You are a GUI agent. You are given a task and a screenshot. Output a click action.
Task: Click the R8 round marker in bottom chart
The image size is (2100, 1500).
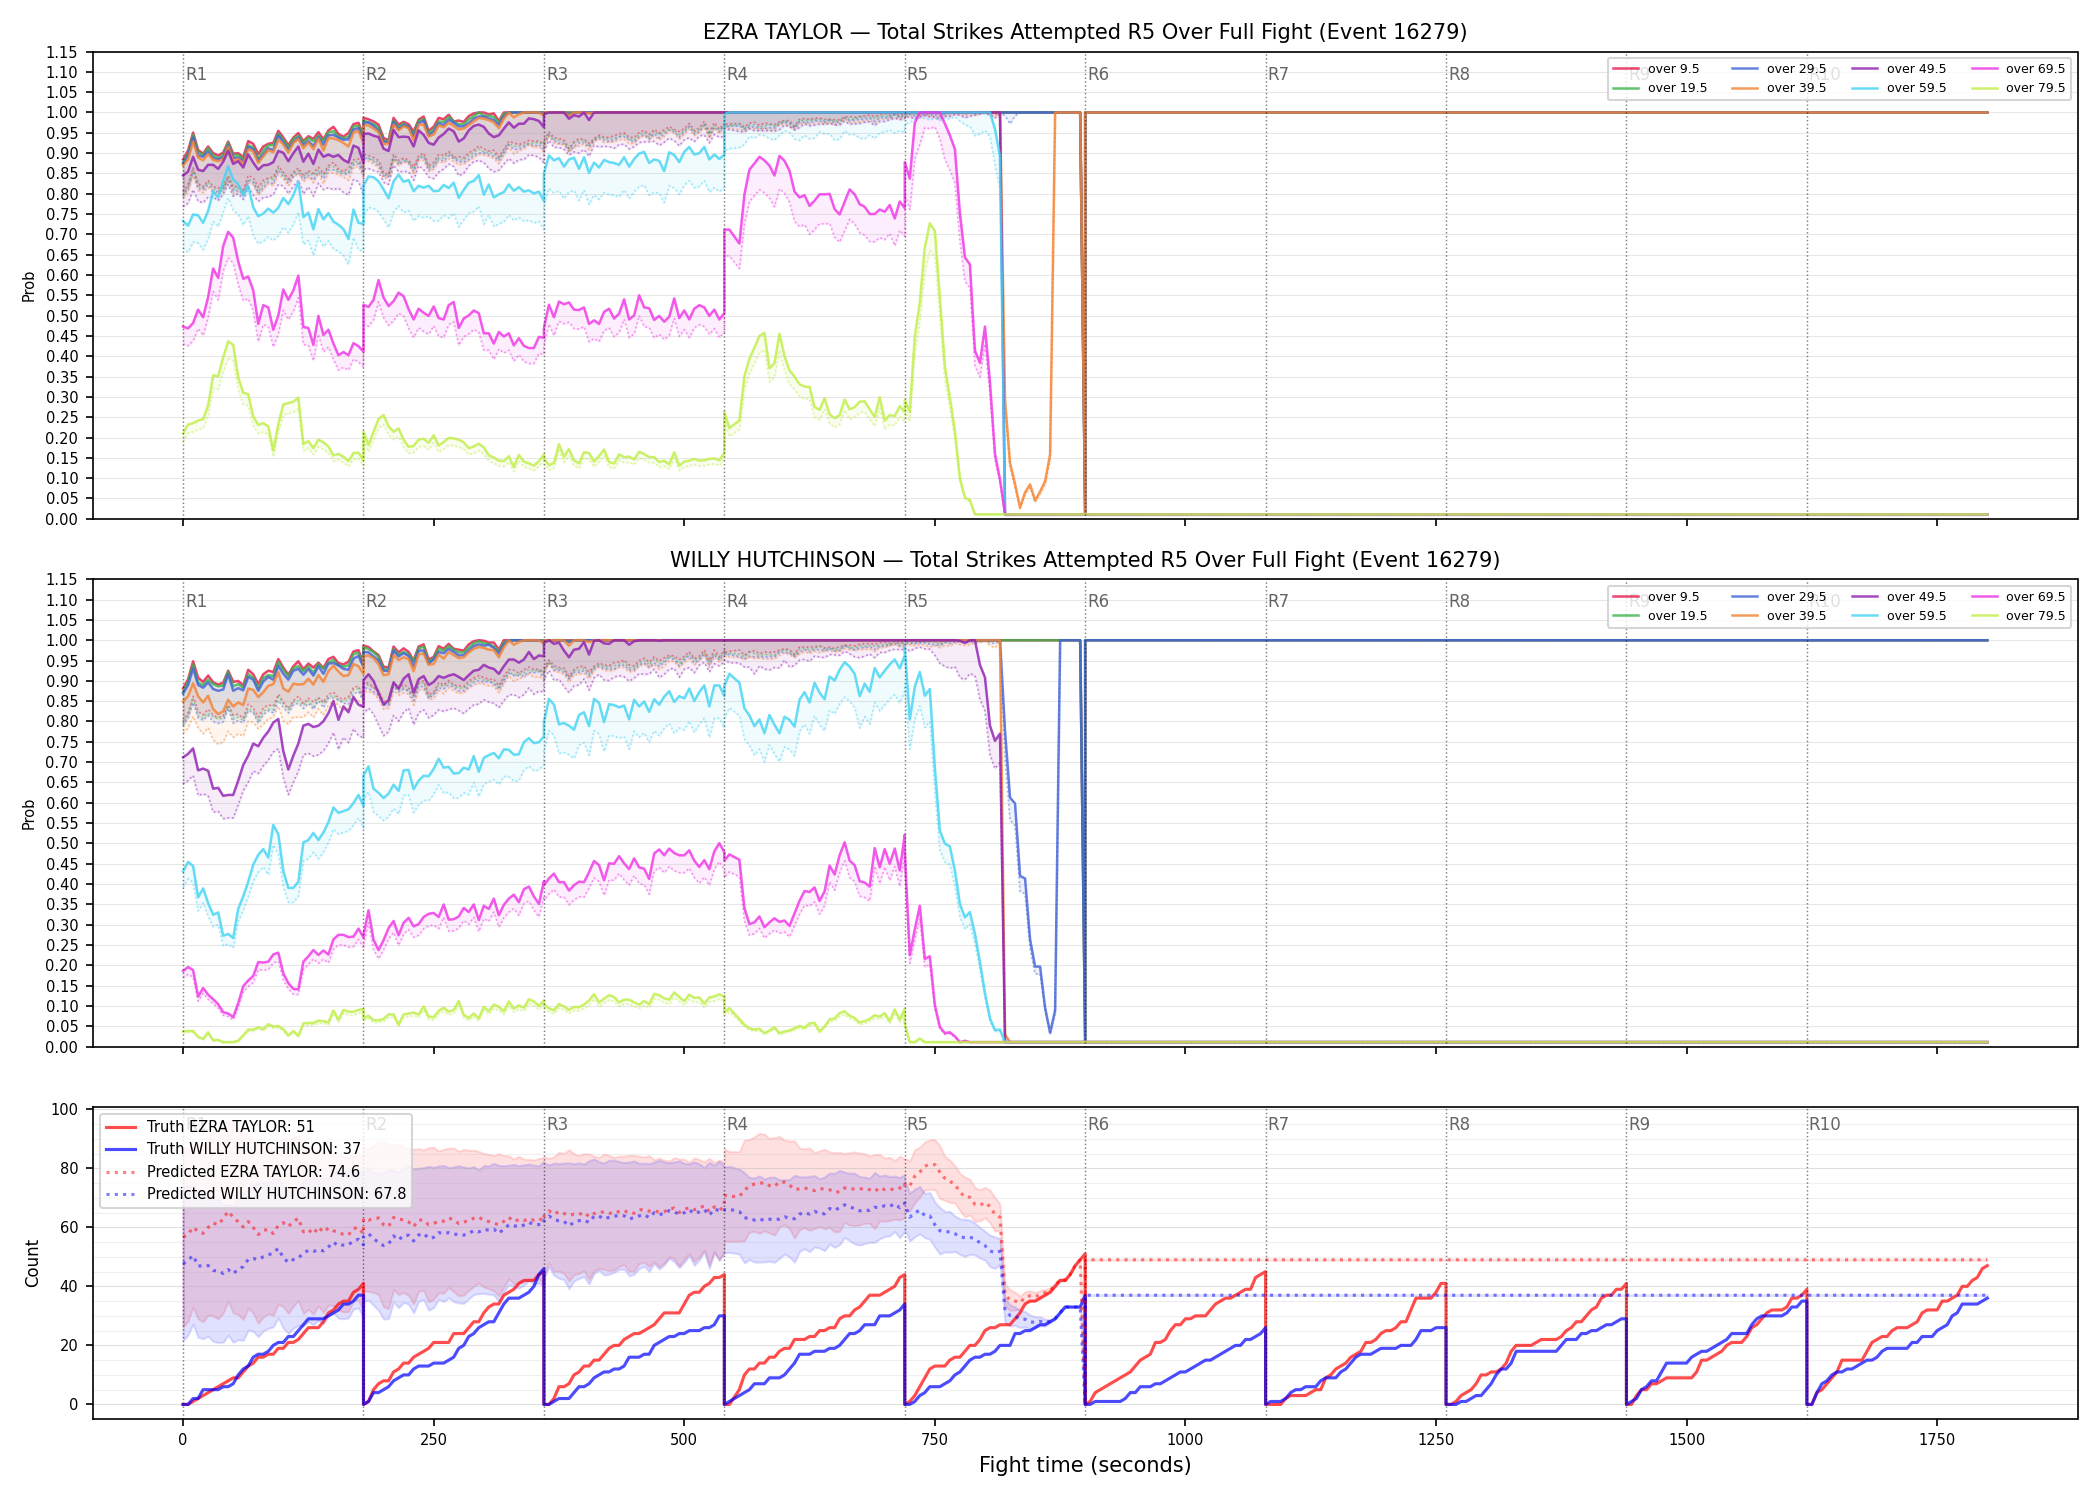tap(1459, 1124)
